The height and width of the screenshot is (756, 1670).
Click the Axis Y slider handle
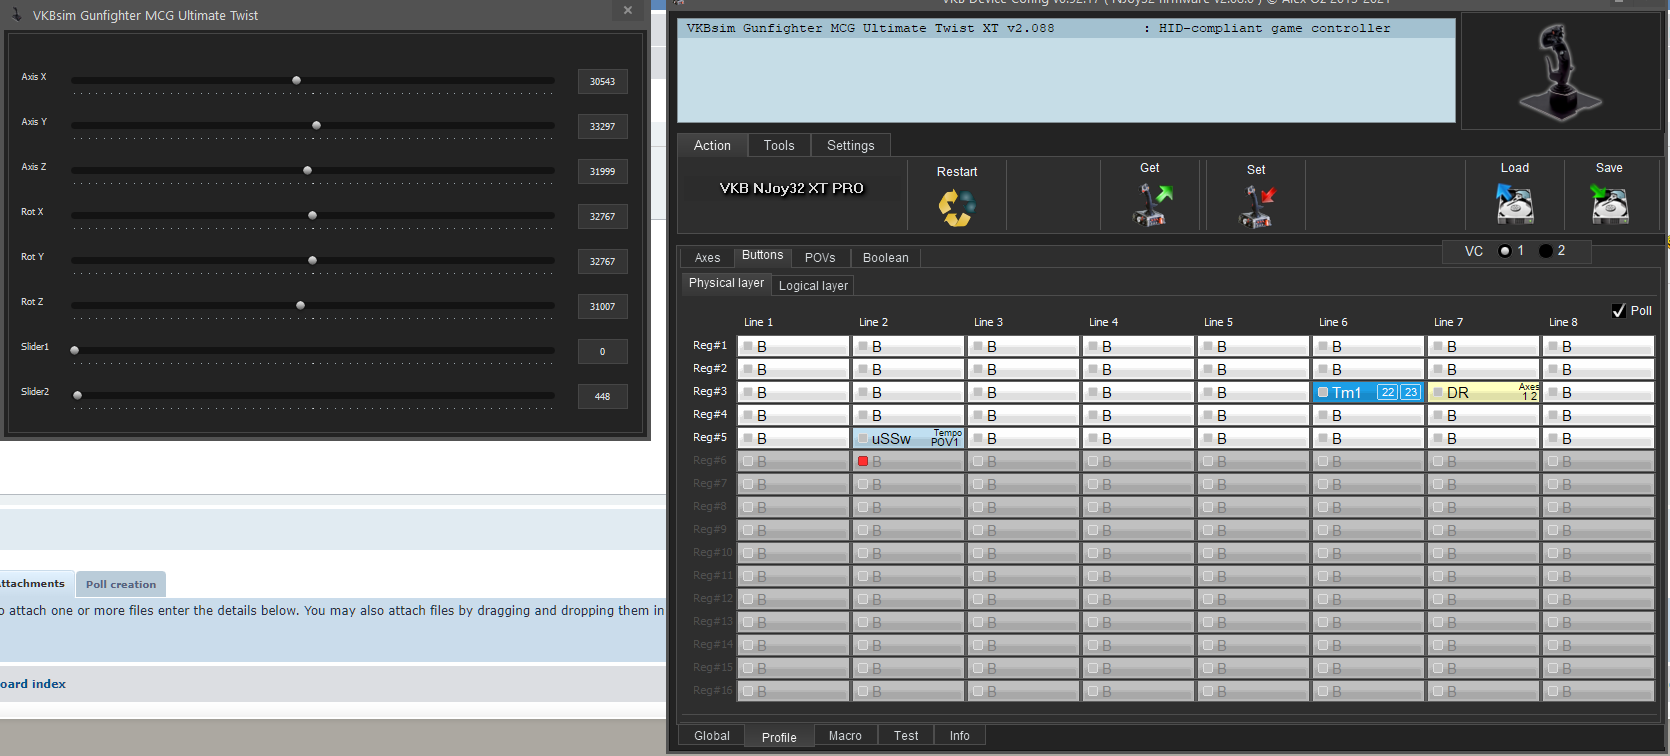click(x=316, y=125)
